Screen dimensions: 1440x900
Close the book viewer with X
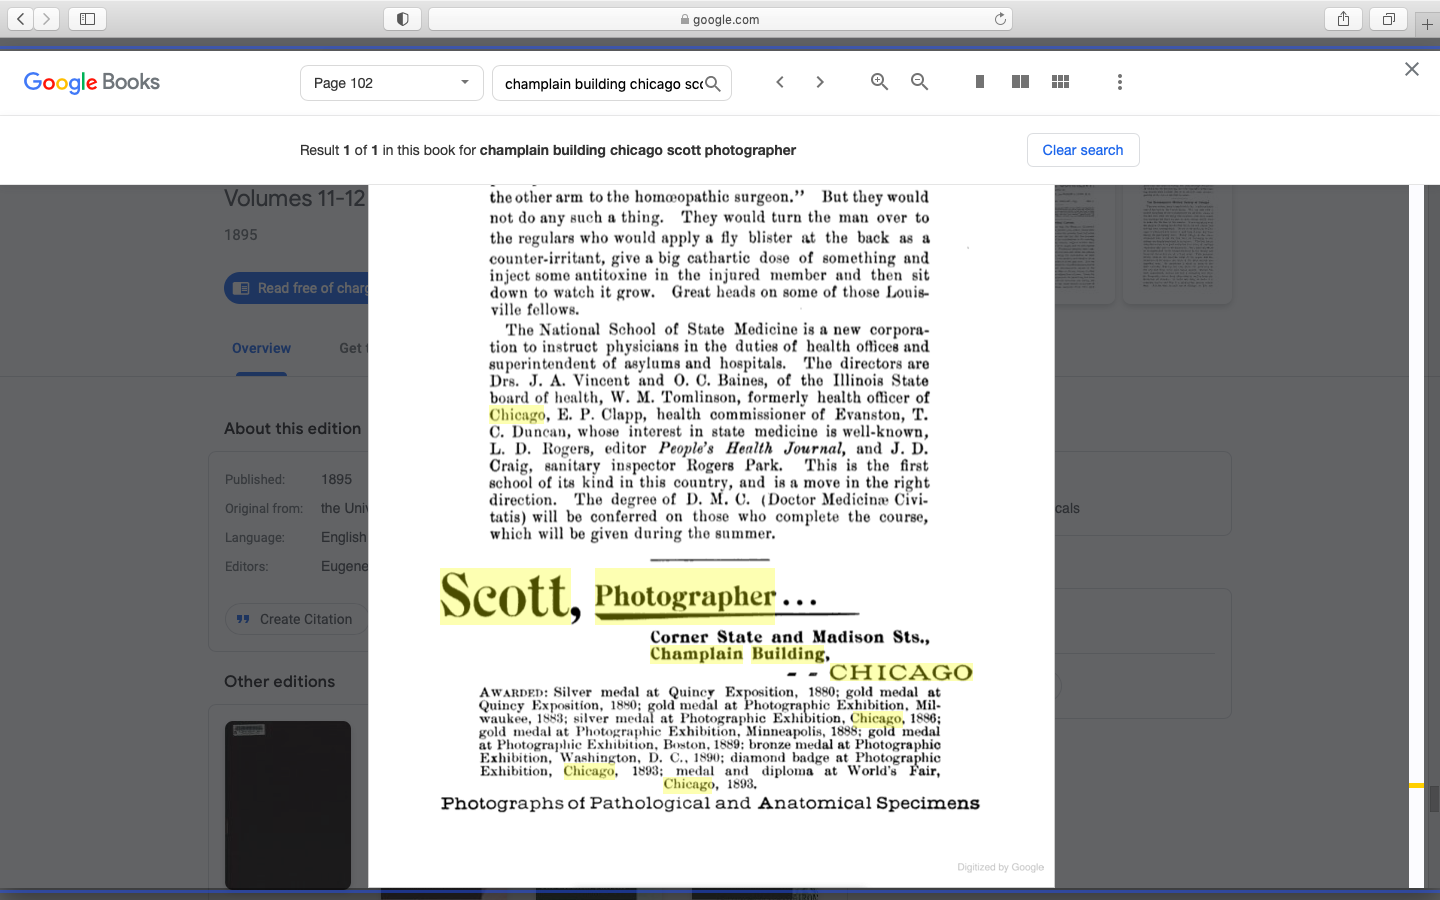coord(1411,69)
